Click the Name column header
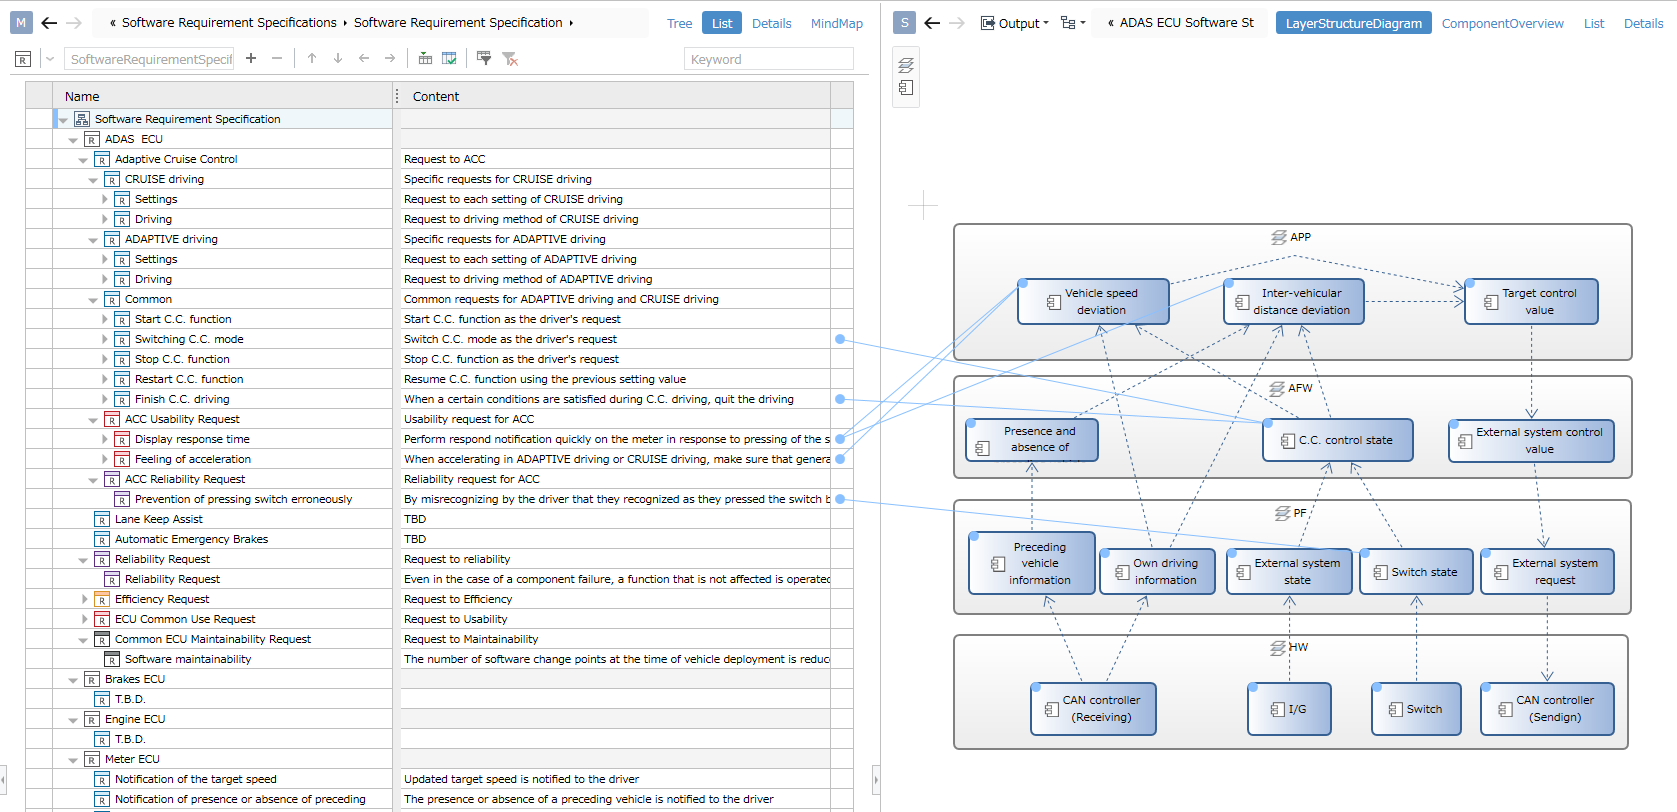This screenshot has width=1677, height=812. pos(224,96)
